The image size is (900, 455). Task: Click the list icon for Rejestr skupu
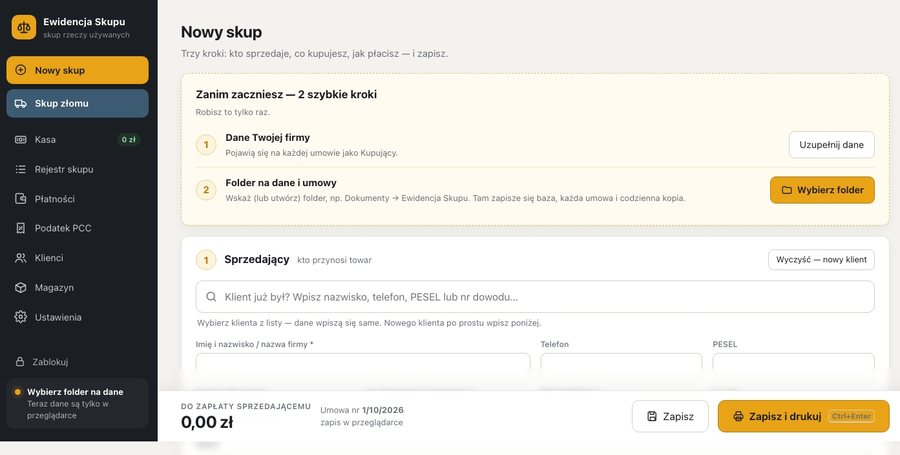(x=21, y=169)
